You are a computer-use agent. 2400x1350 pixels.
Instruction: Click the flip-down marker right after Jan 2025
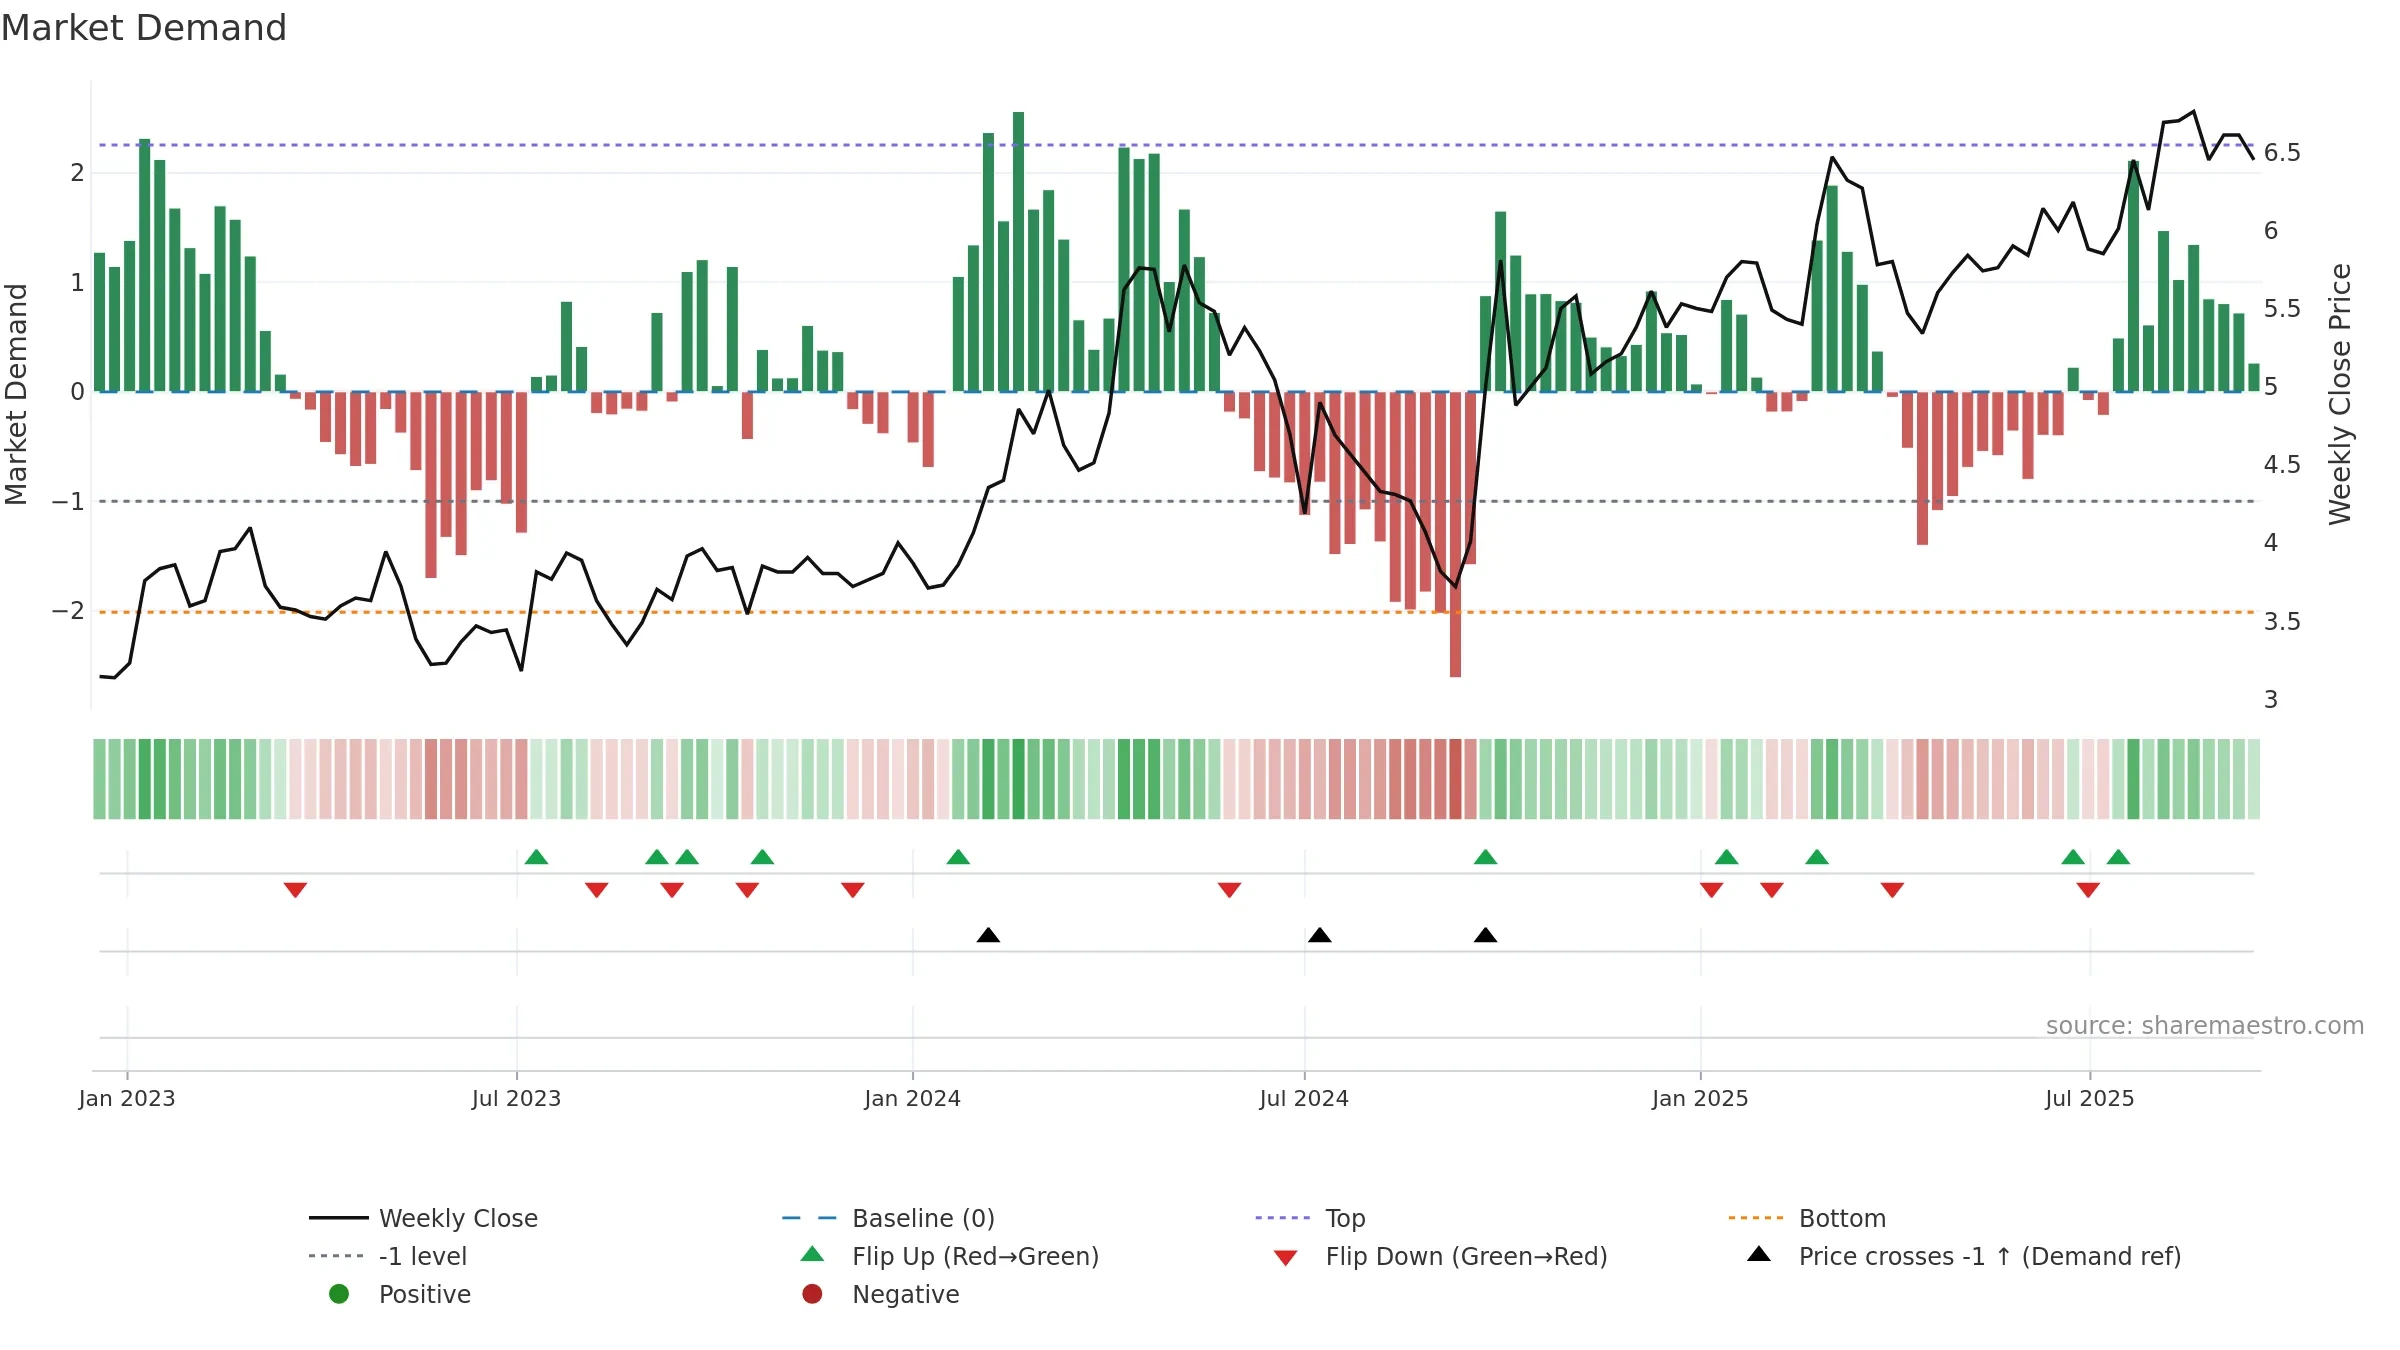click(x=1712, y=890)
